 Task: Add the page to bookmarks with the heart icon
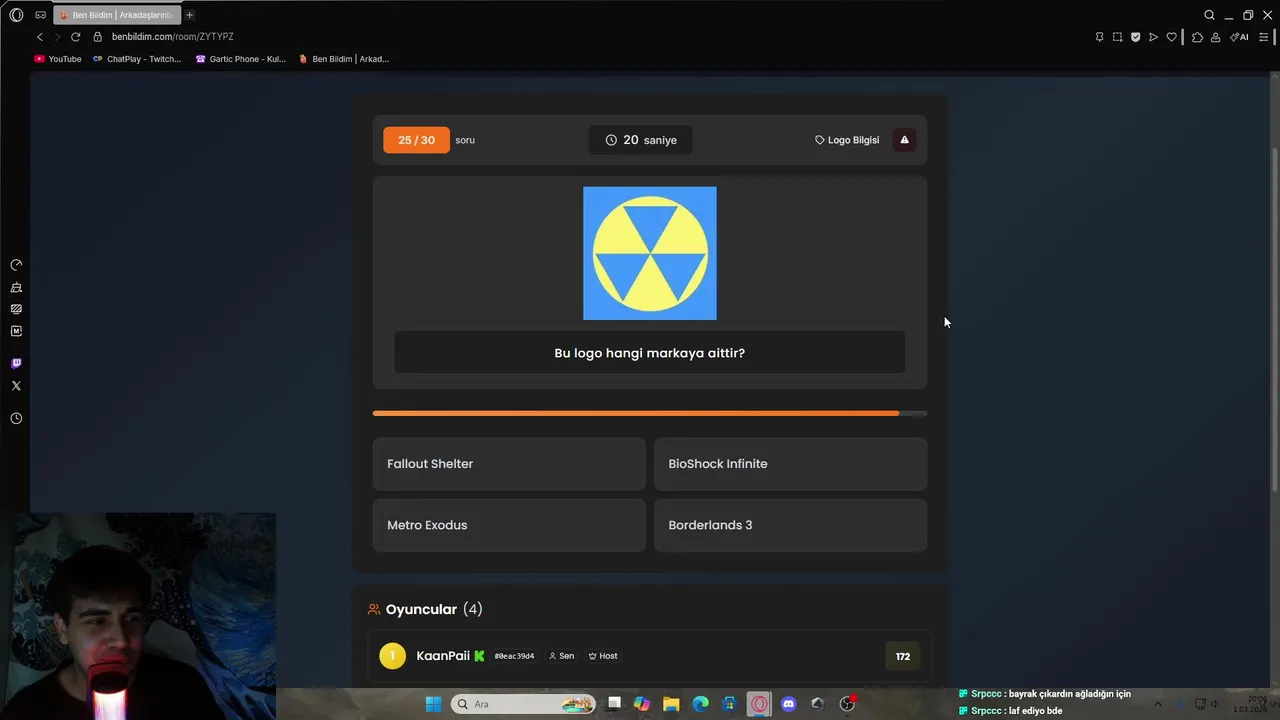(x=1171, y=37)
